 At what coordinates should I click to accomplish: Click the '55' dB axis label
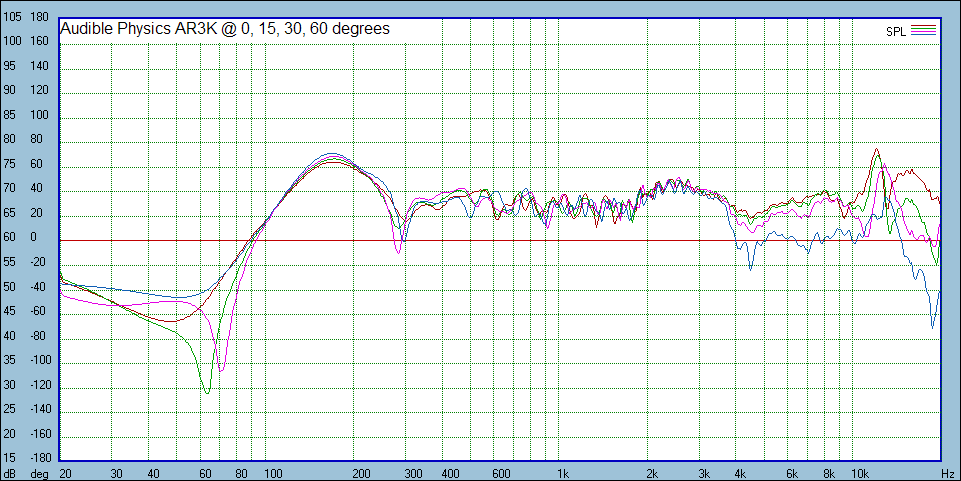coord(10,262)
